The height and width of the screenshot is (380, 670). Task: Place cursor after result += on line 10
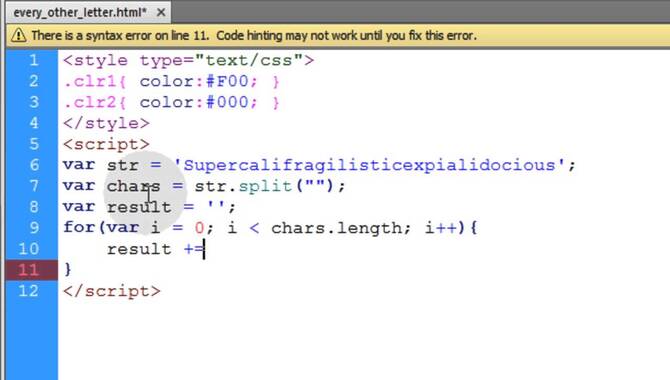click(205, 249)
